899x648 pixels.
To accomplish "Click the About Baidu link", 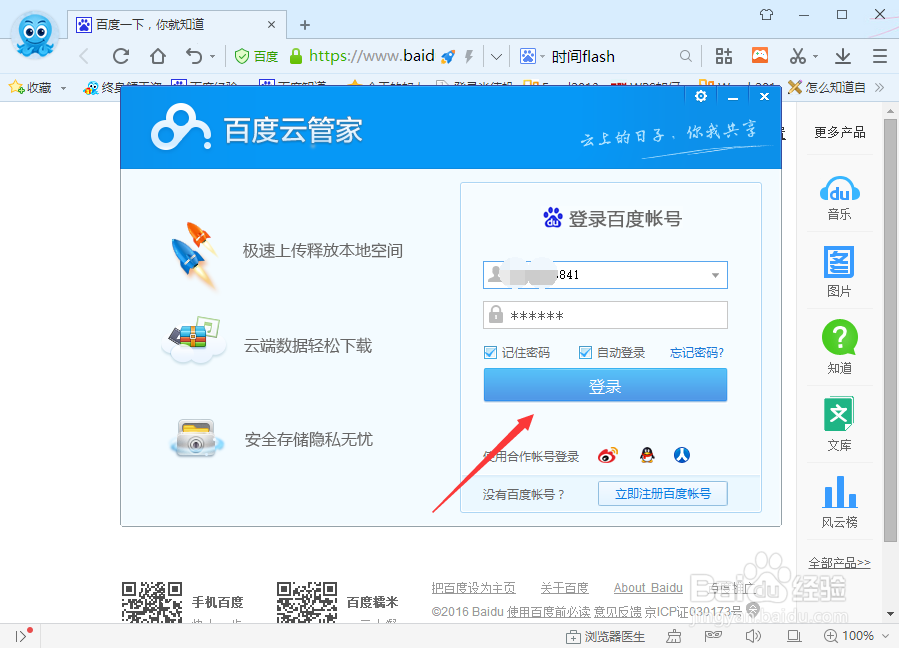I will (648, 588).
